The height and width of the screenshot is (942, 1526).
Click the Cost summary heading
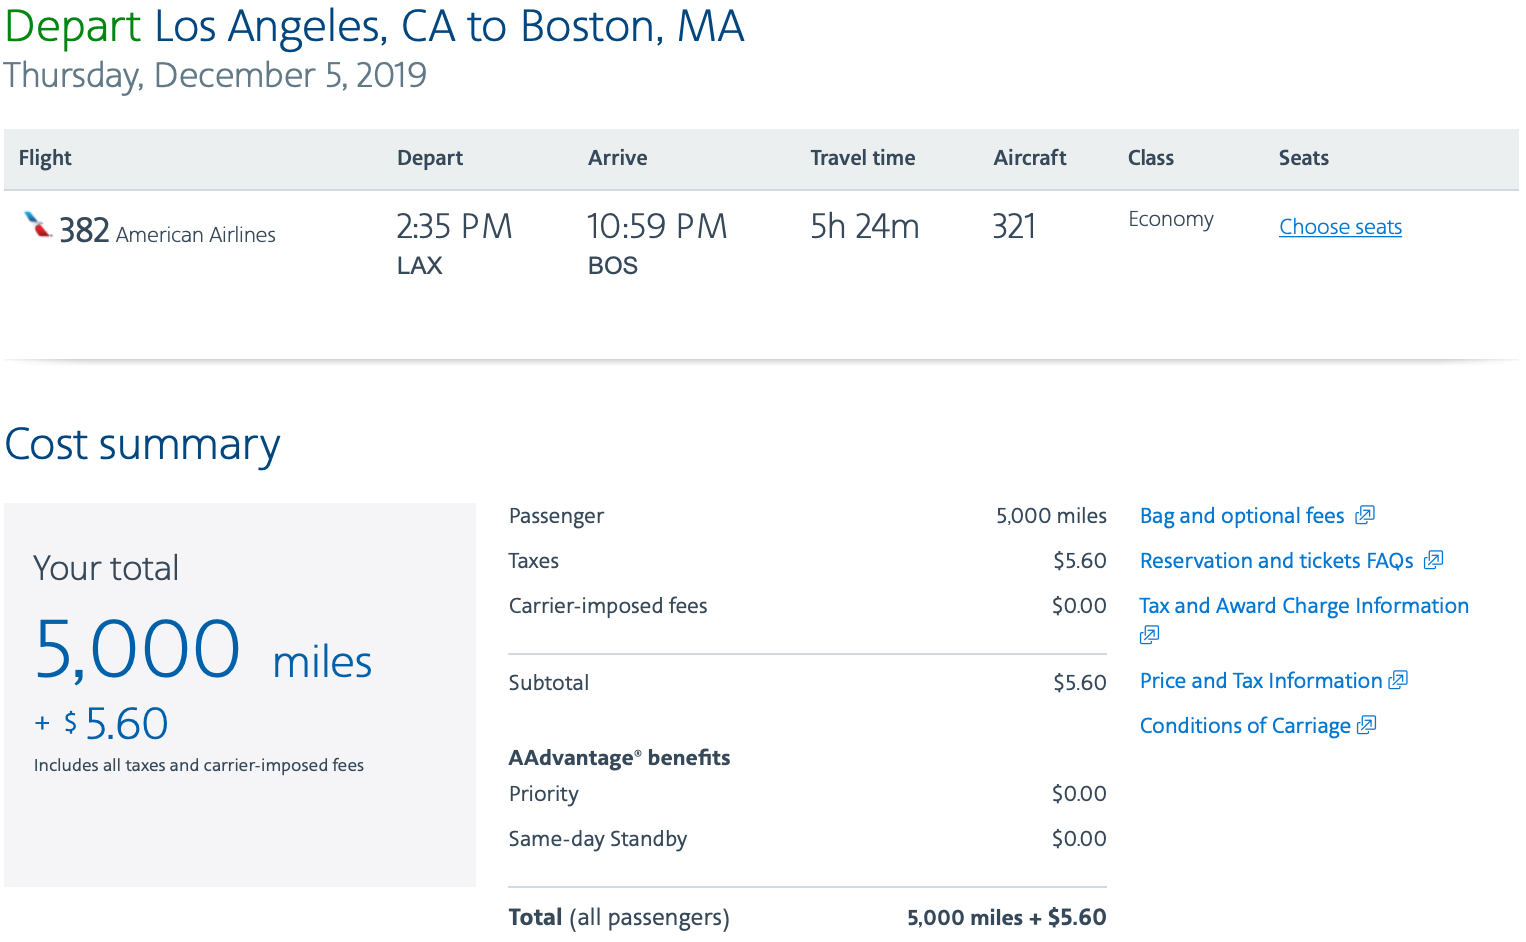point(142,445)
